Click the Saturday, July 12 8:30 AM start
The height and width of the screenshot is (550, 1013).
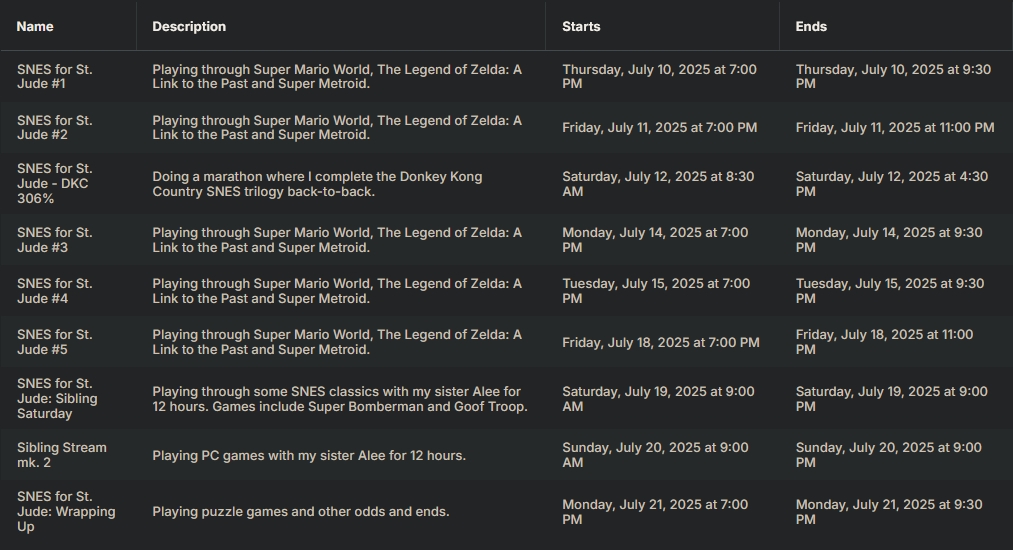tap(658, 184)
